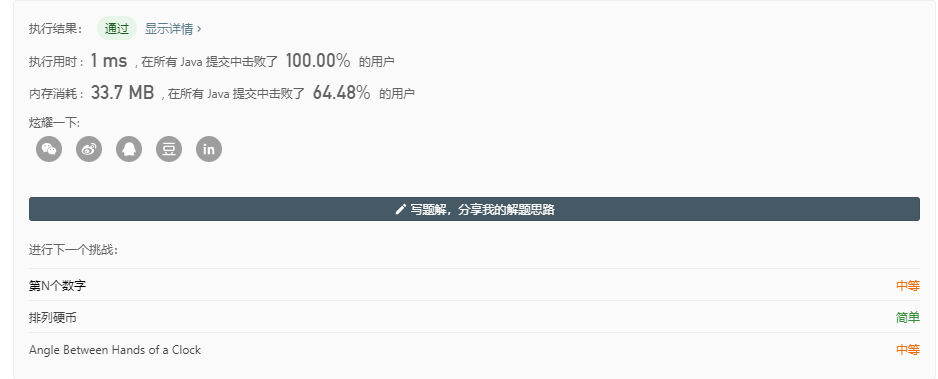Share result via the Weibo icon
Image resolution: width=938 pixels, height=379 pixels.
pos(89,149)
